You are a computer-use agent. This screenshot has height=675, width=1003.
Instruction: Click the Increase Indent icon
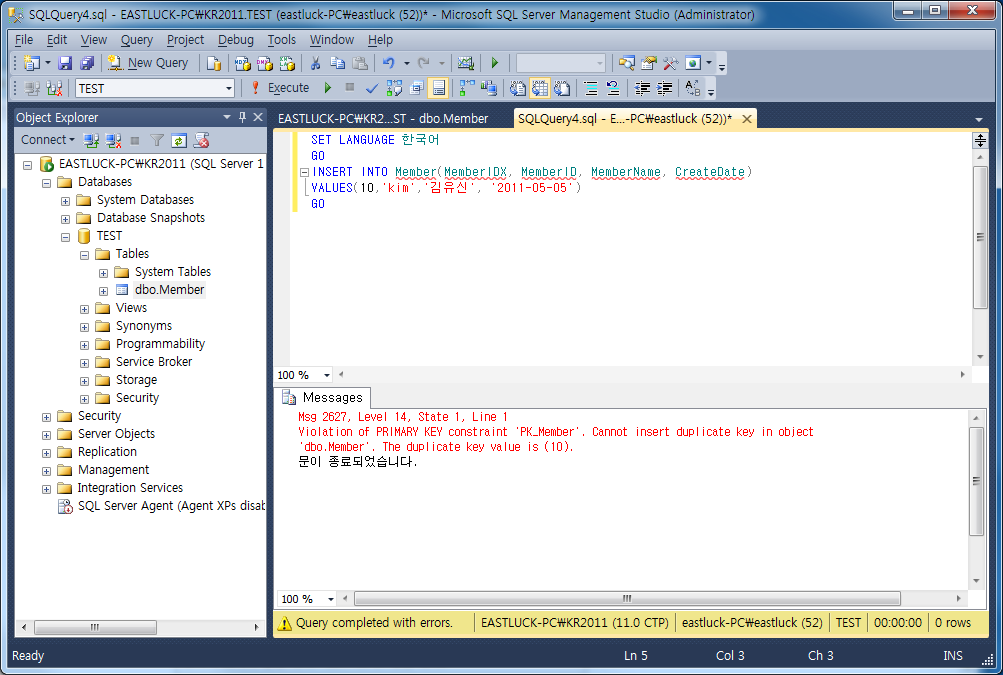coord(665,88)
